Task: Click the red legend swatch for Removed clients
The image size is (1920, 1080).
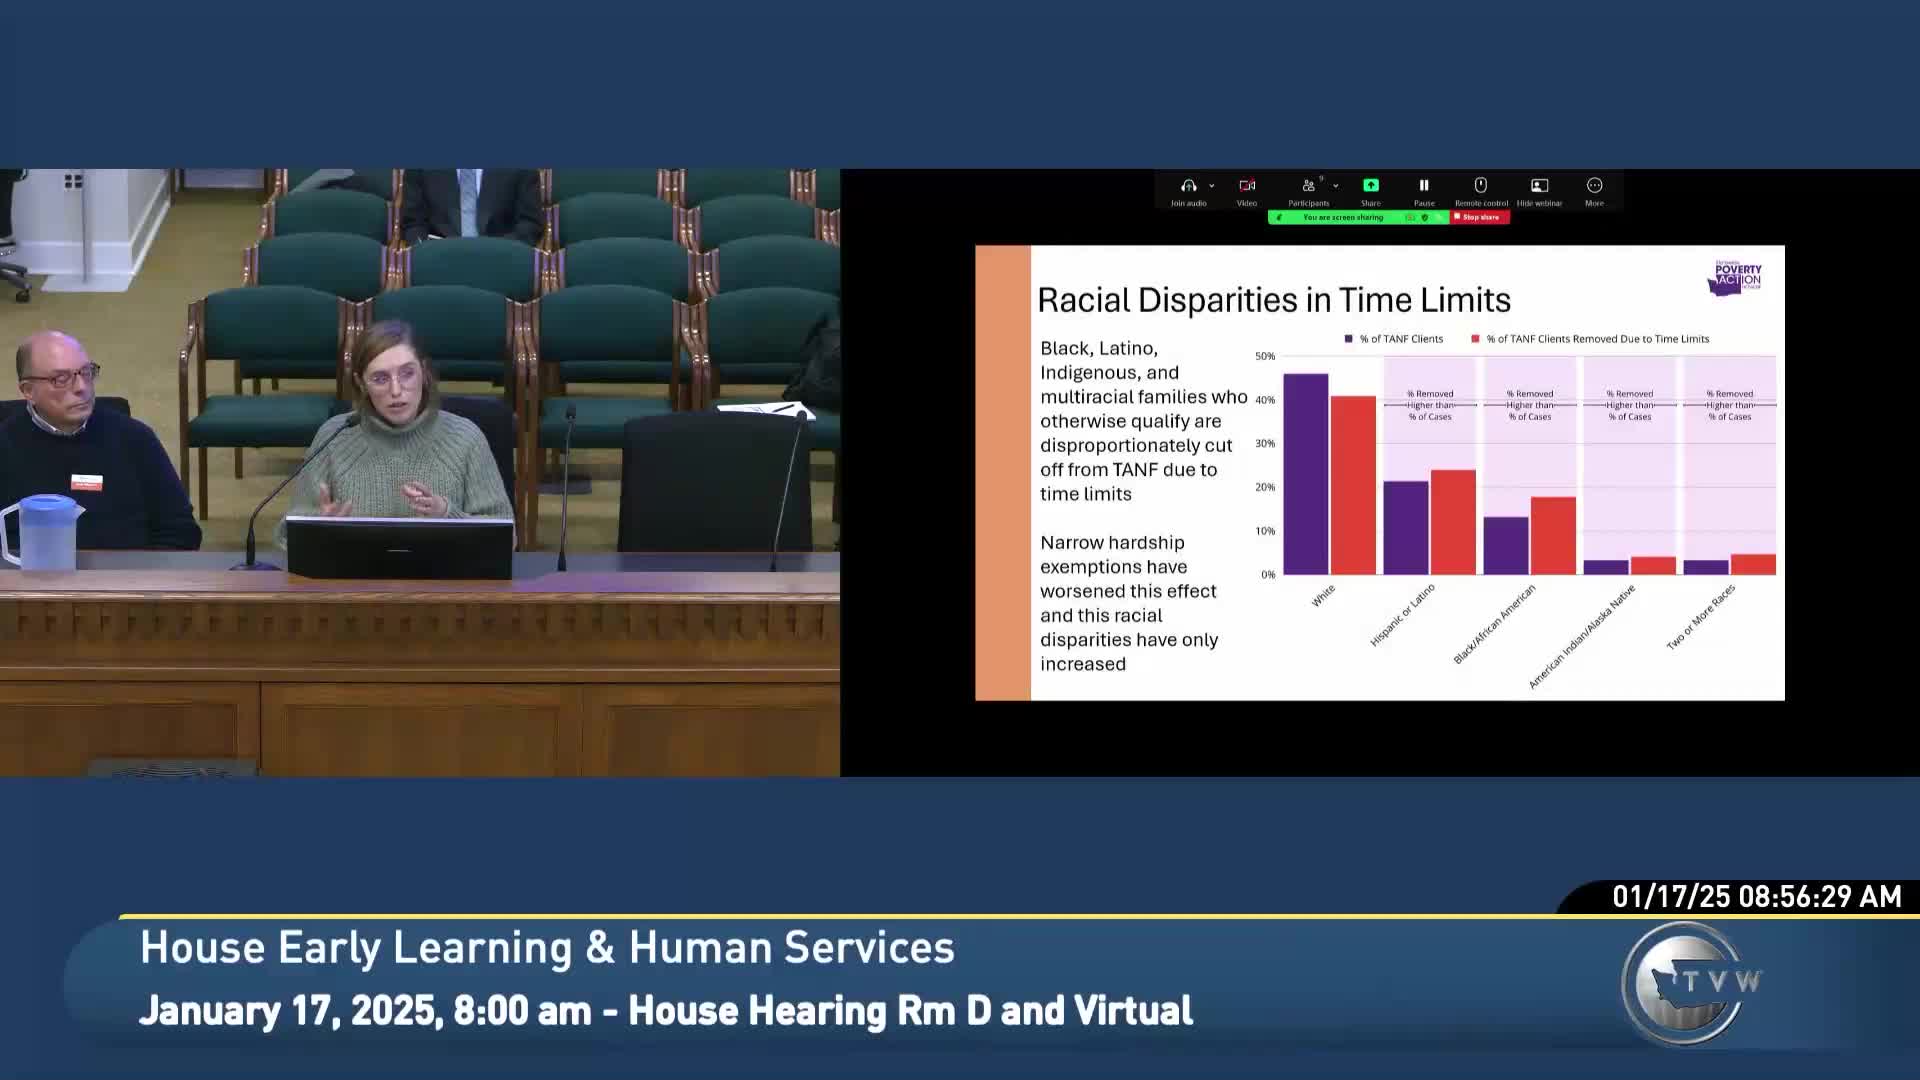Action: tap(1475, 339)
